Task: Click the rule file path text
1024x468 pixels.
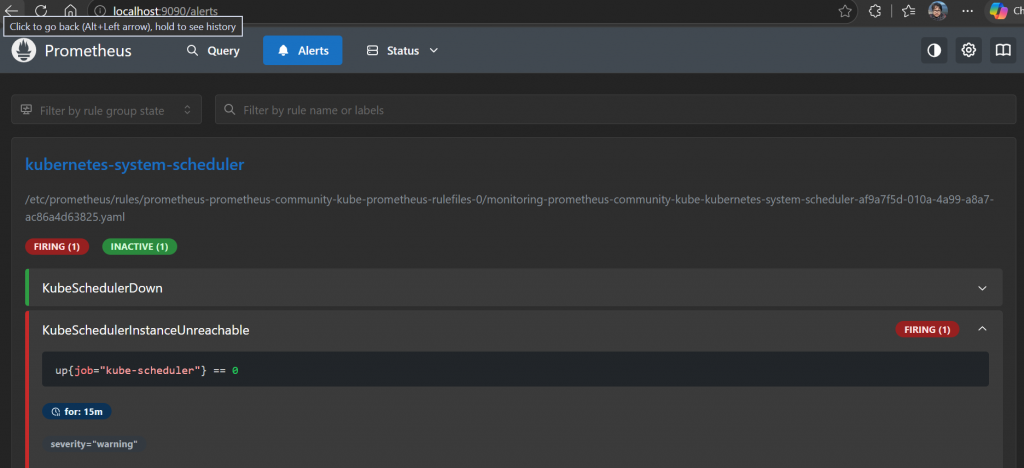Action: [509, 208]
